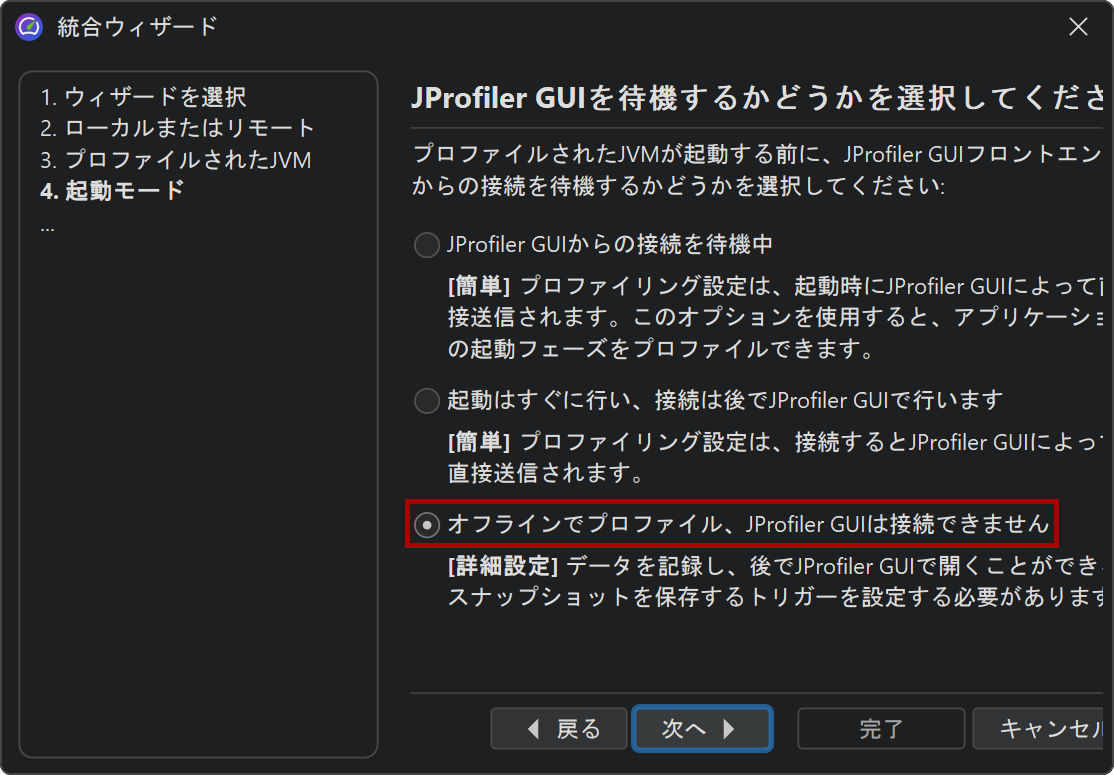Go to step 1. ウィザードを選択
Screen dimensions: 1114x775
[144, 97]
